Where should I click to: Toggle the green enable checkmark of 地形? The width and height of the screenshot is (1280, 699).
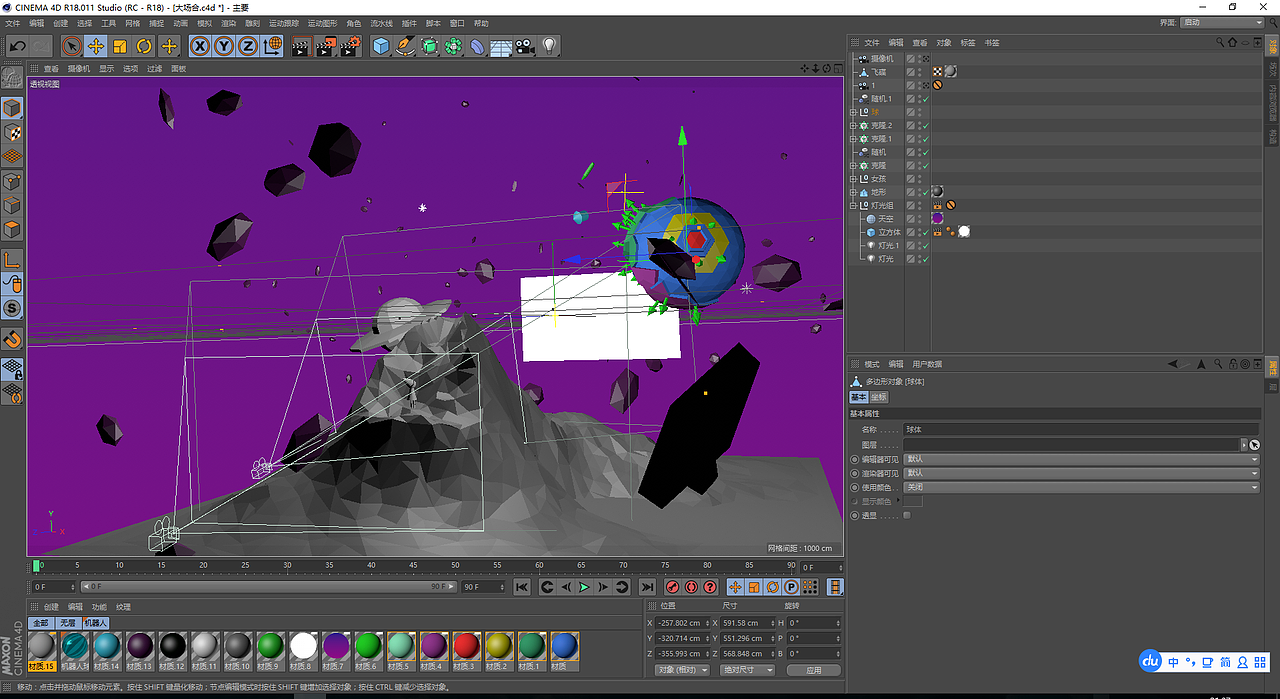pyautogui.click(x=925, y=191)
